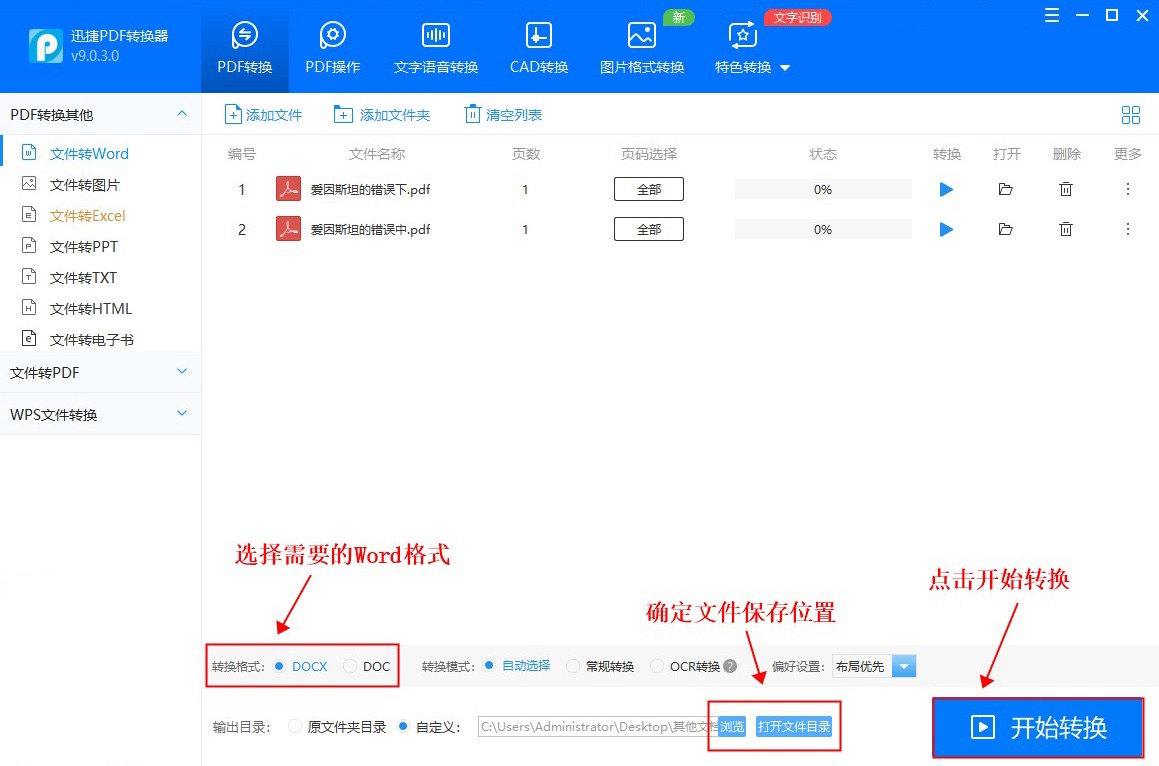Image resolution: width=1159 pixels, height=766 pixels.
Task: Start converting 爱因斯坦的错误下.pdf with play button
Action: click(x=945, y=189)
